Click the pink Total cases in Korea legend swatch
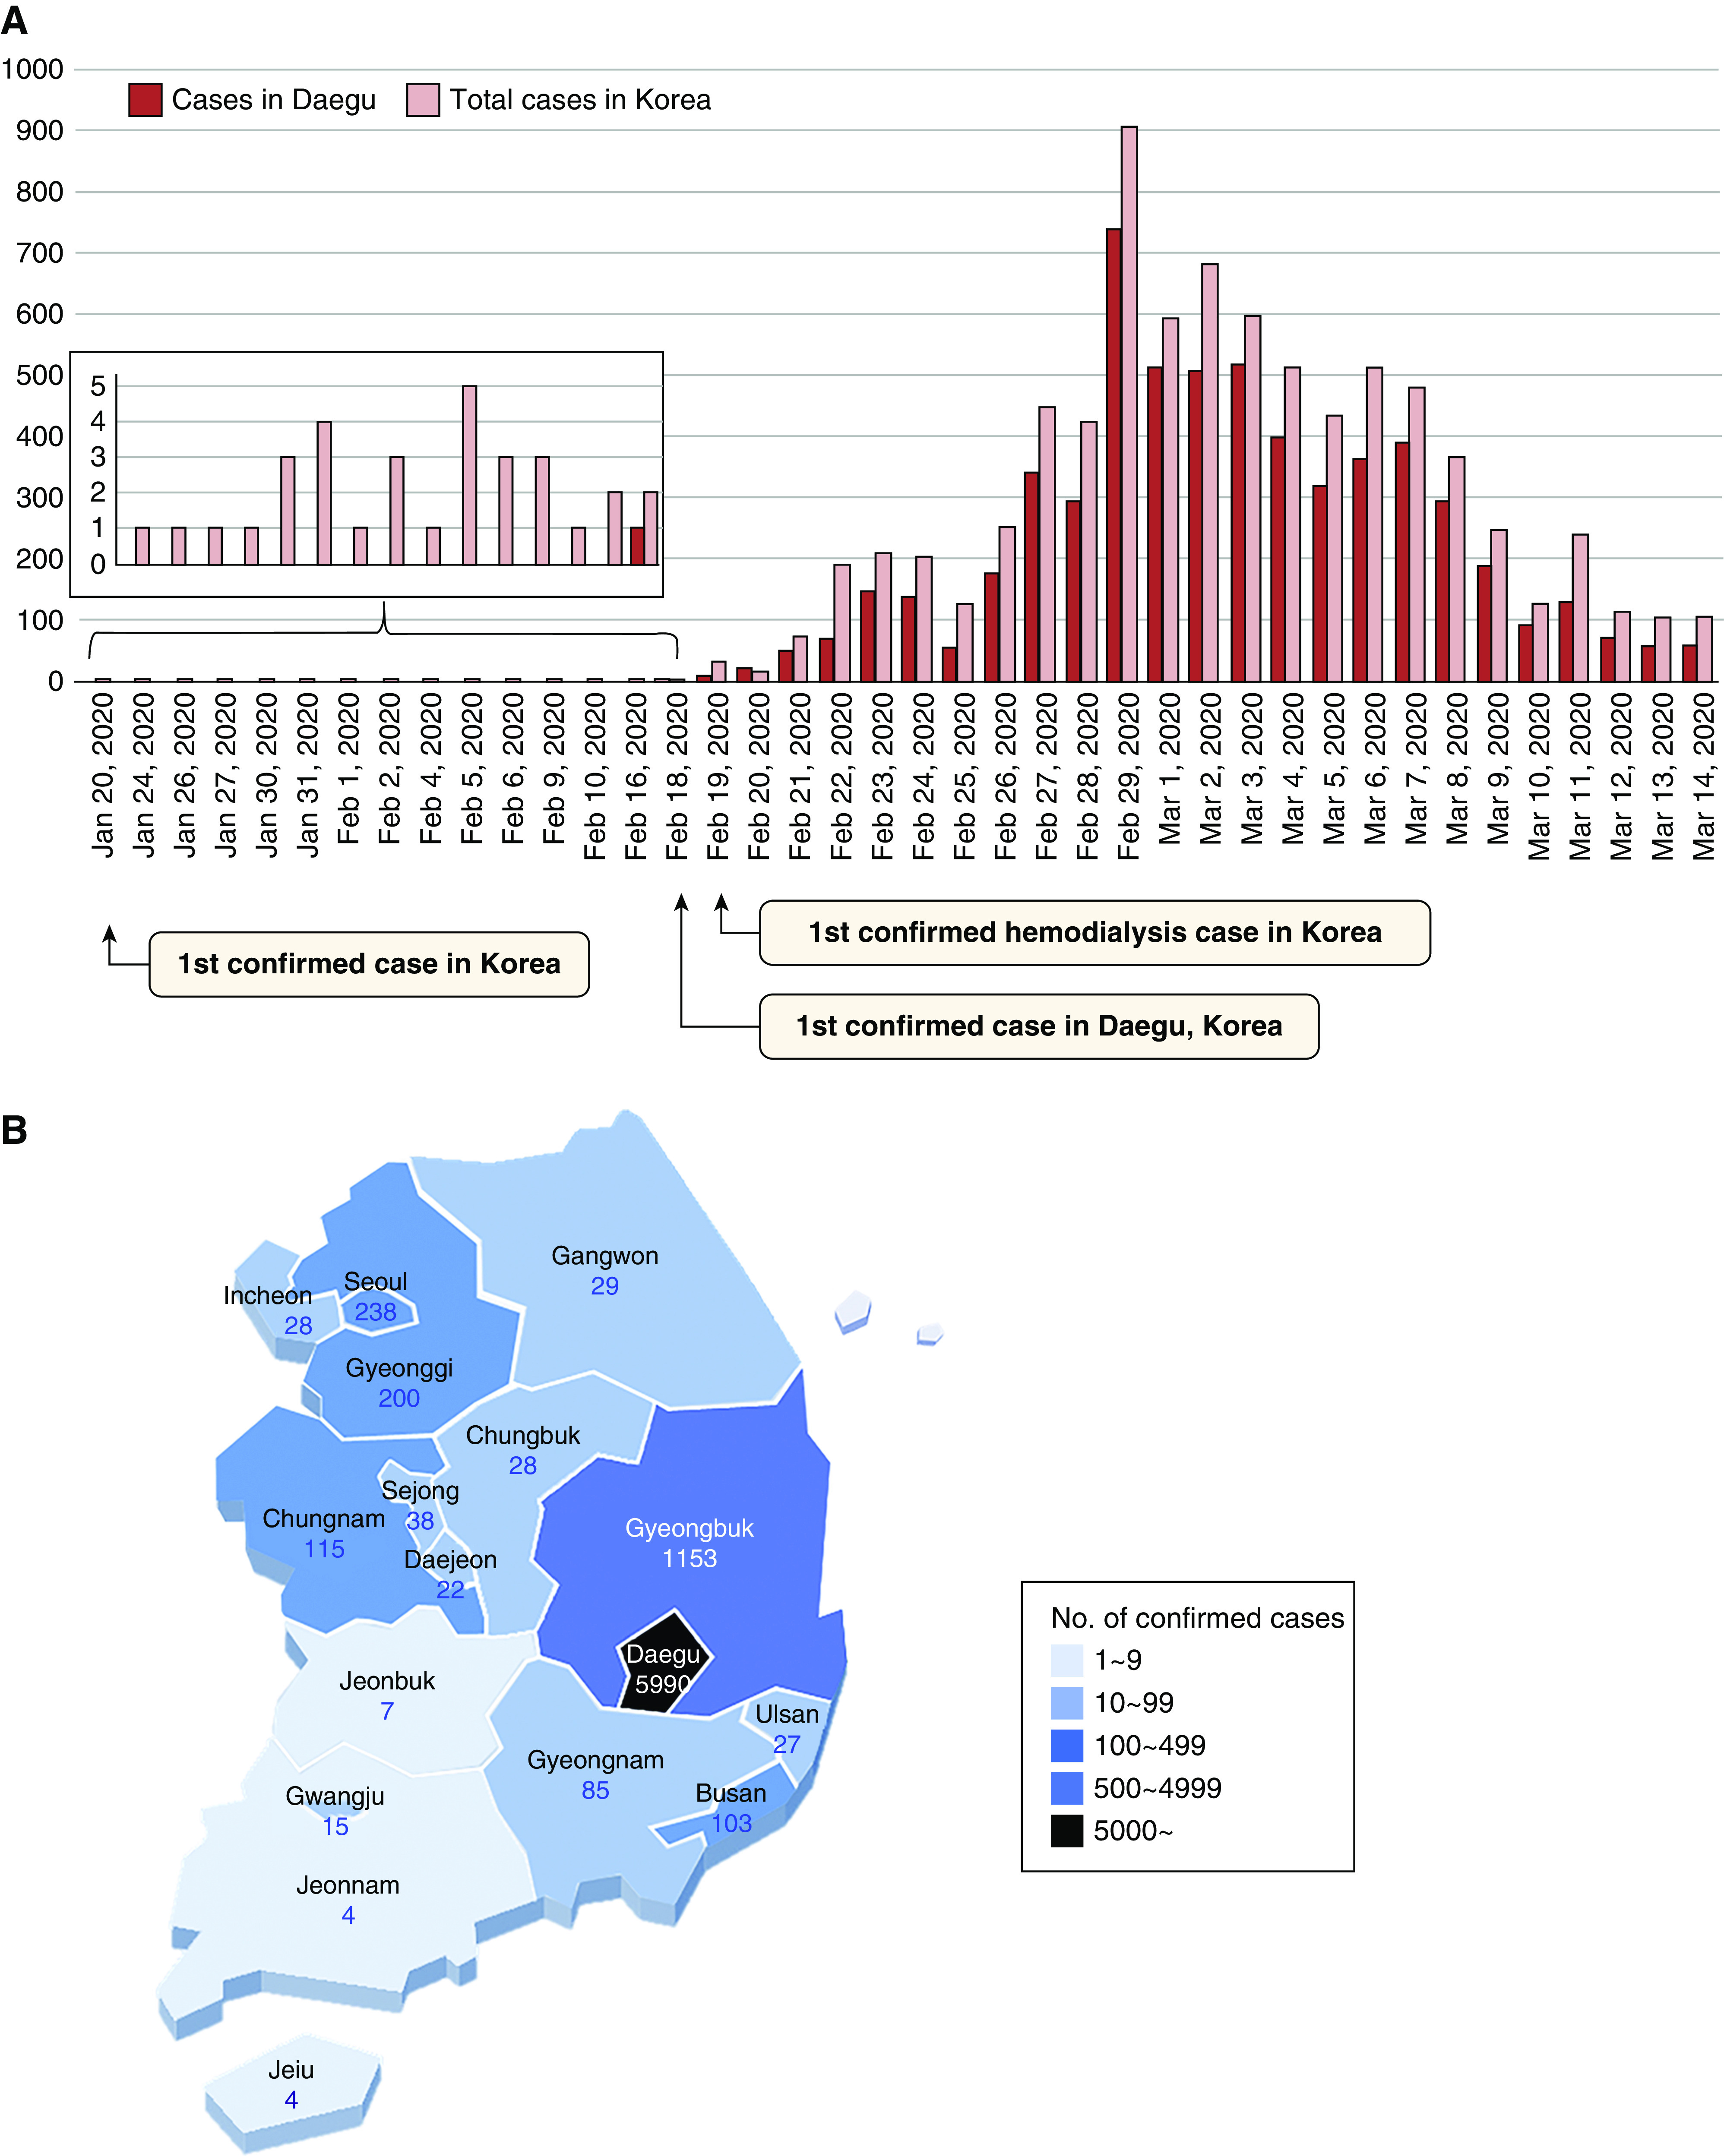 click(423, 100)
